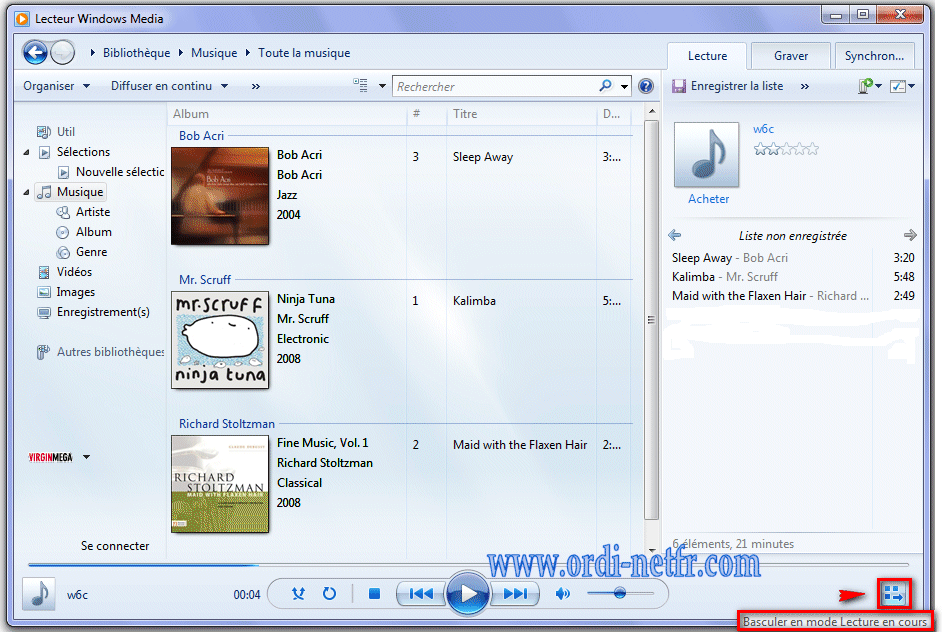Open the list options dropdown arrow
942x632 pixels.
click(x=911, y=86)
